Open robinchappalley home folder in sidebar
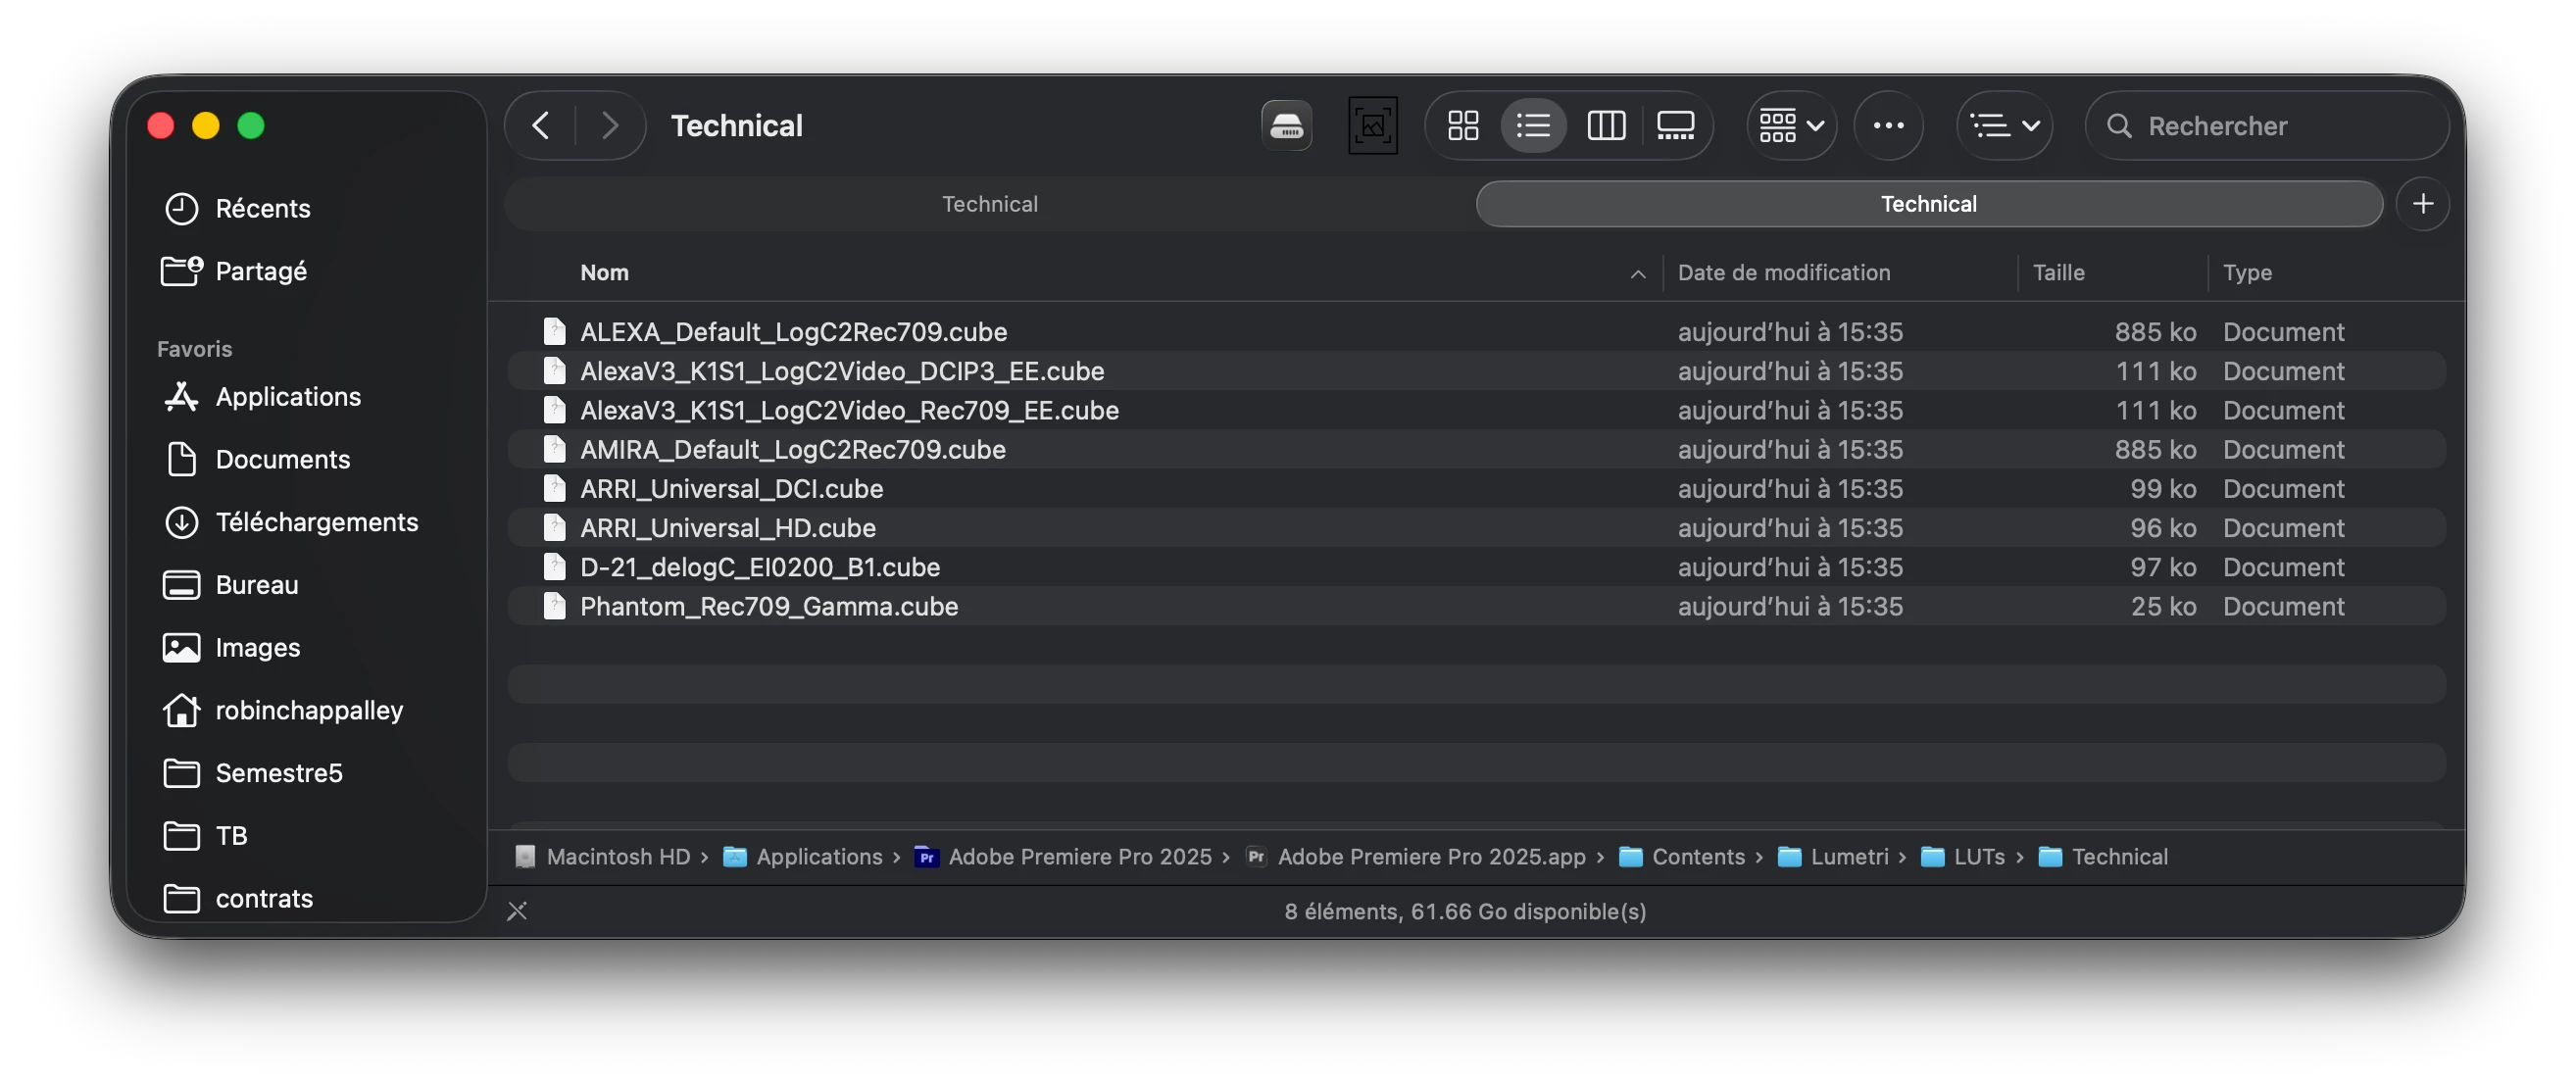The image size is (2576, 1084). pyautogui.click(x=306, y=710)
